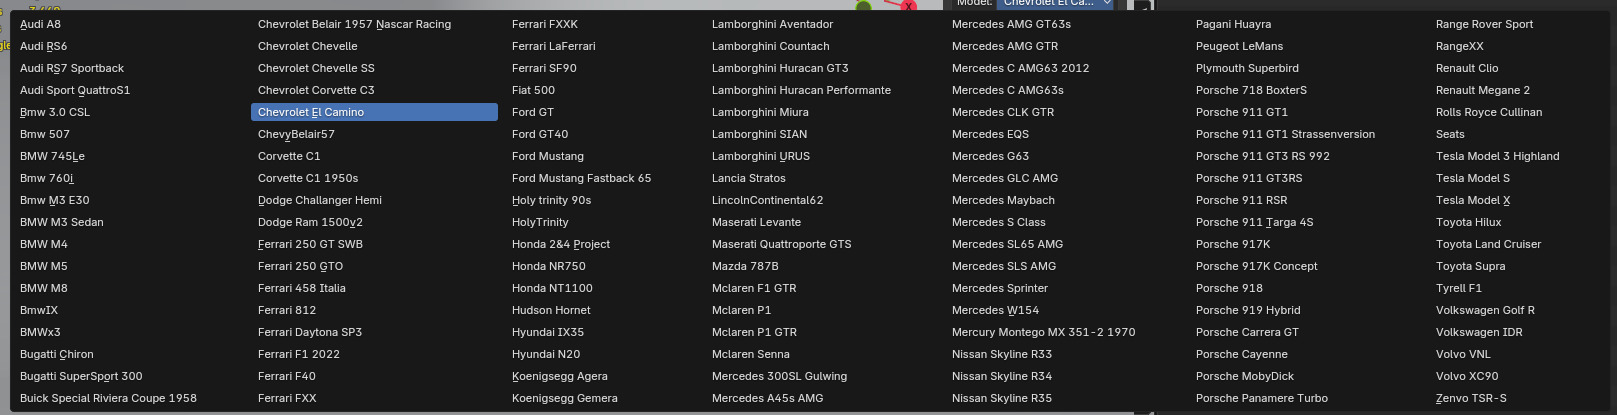Select ChevyBelair57 model
The width and height of the screenshot is (1617, 415).
296,134
